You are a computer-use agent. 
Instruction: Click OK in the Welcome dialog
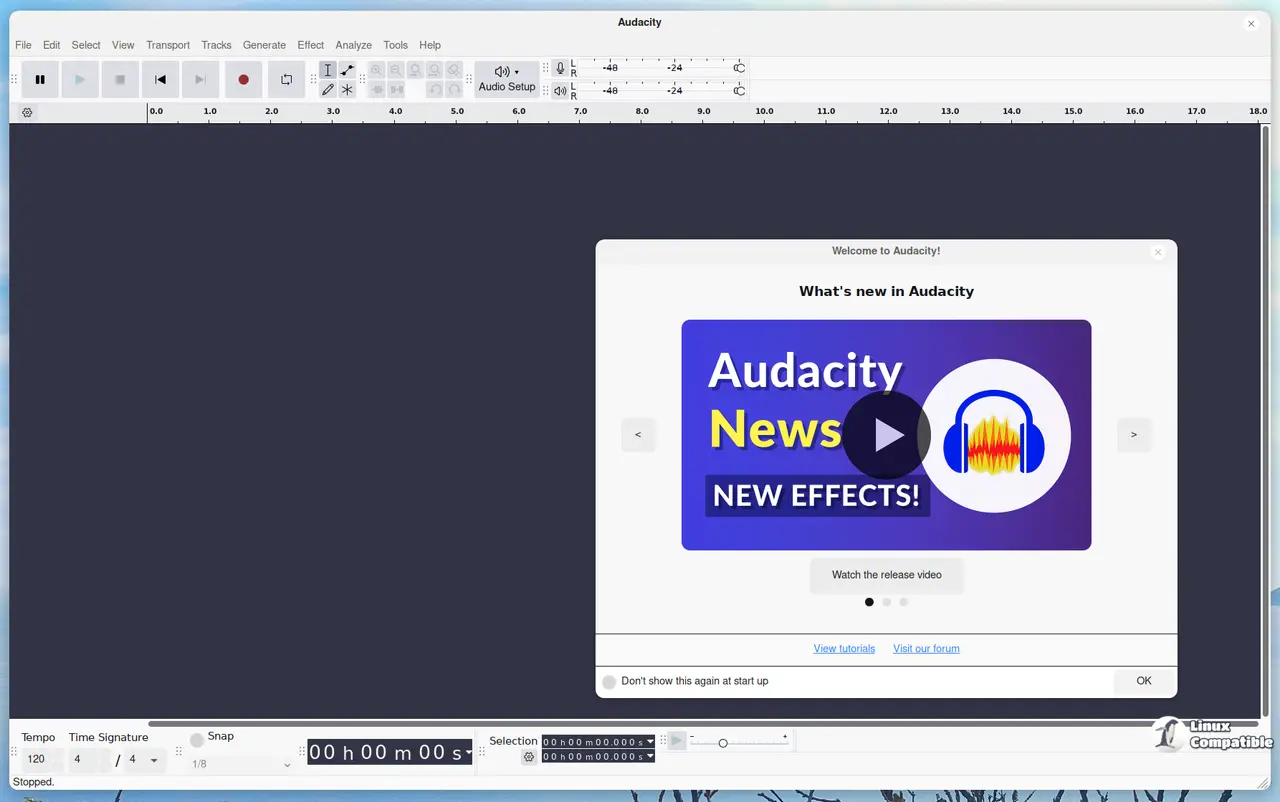(1144, 681)
